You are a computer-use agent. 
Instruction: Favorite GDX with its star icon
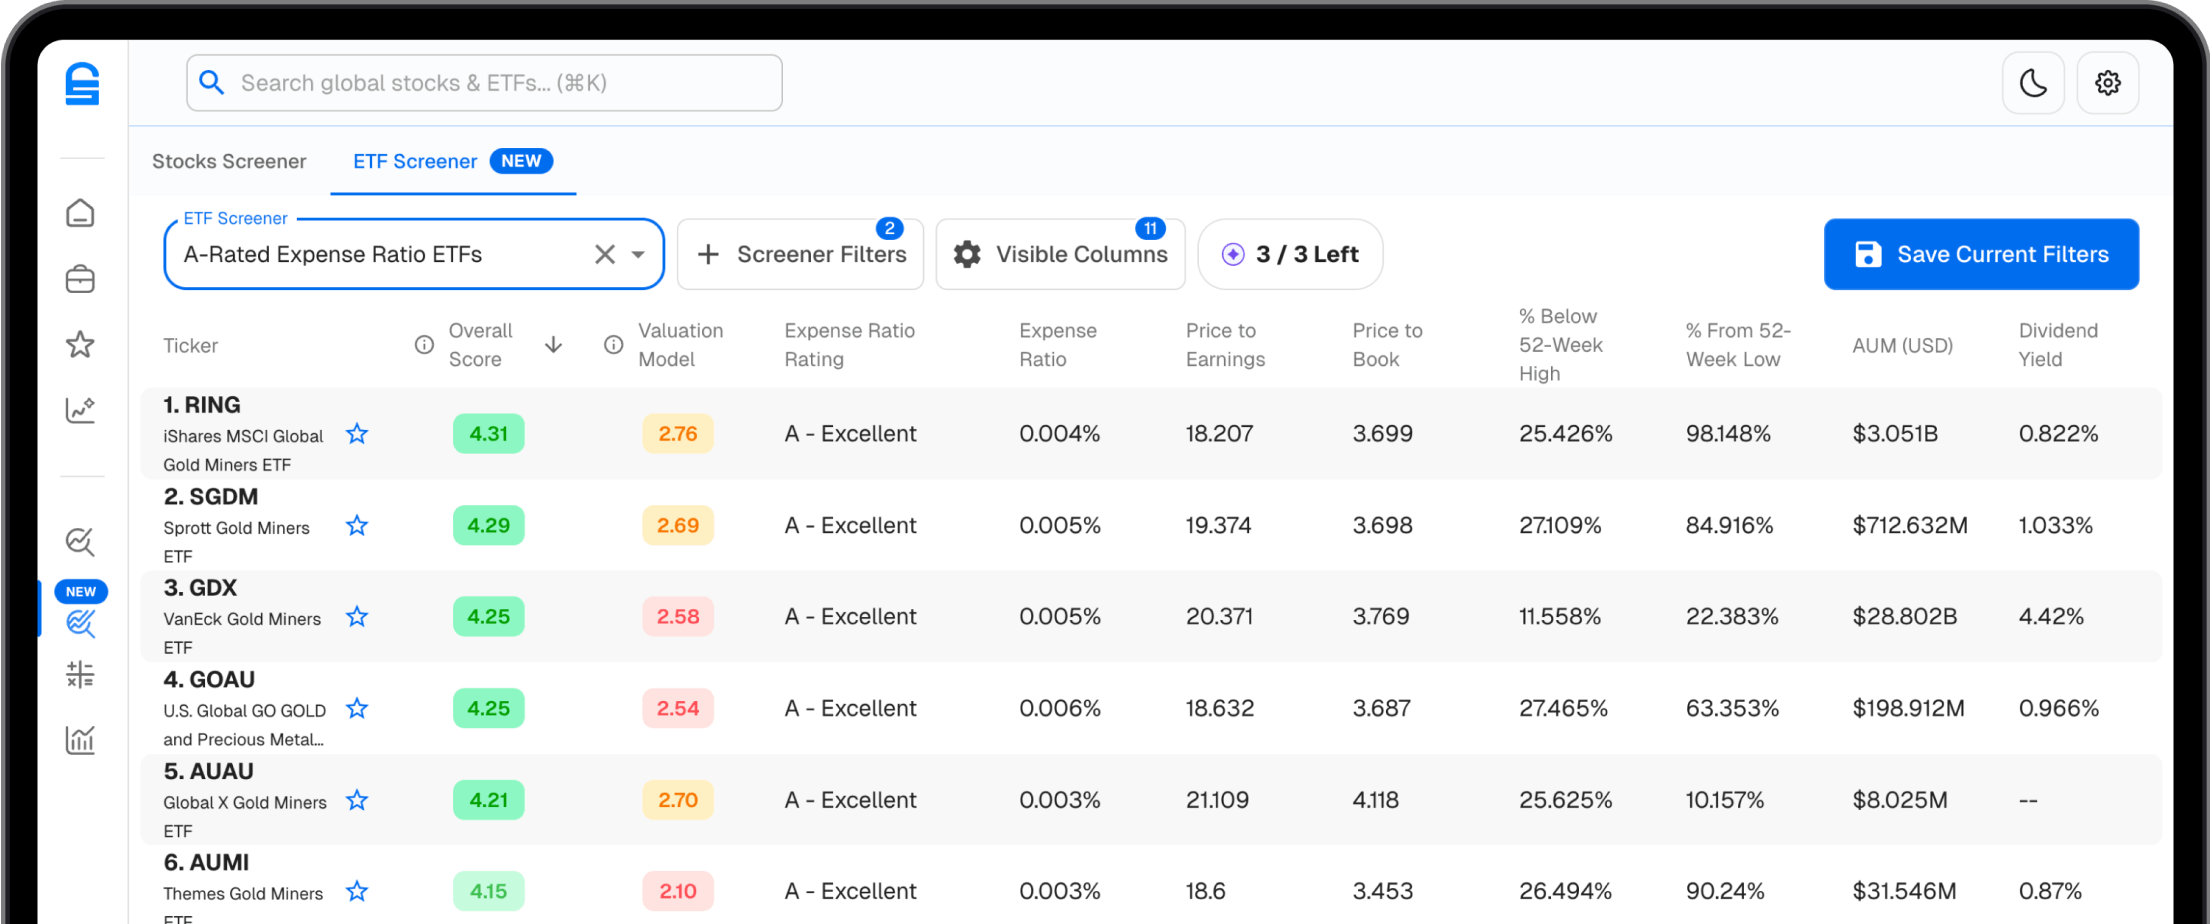tap(357, 617)
